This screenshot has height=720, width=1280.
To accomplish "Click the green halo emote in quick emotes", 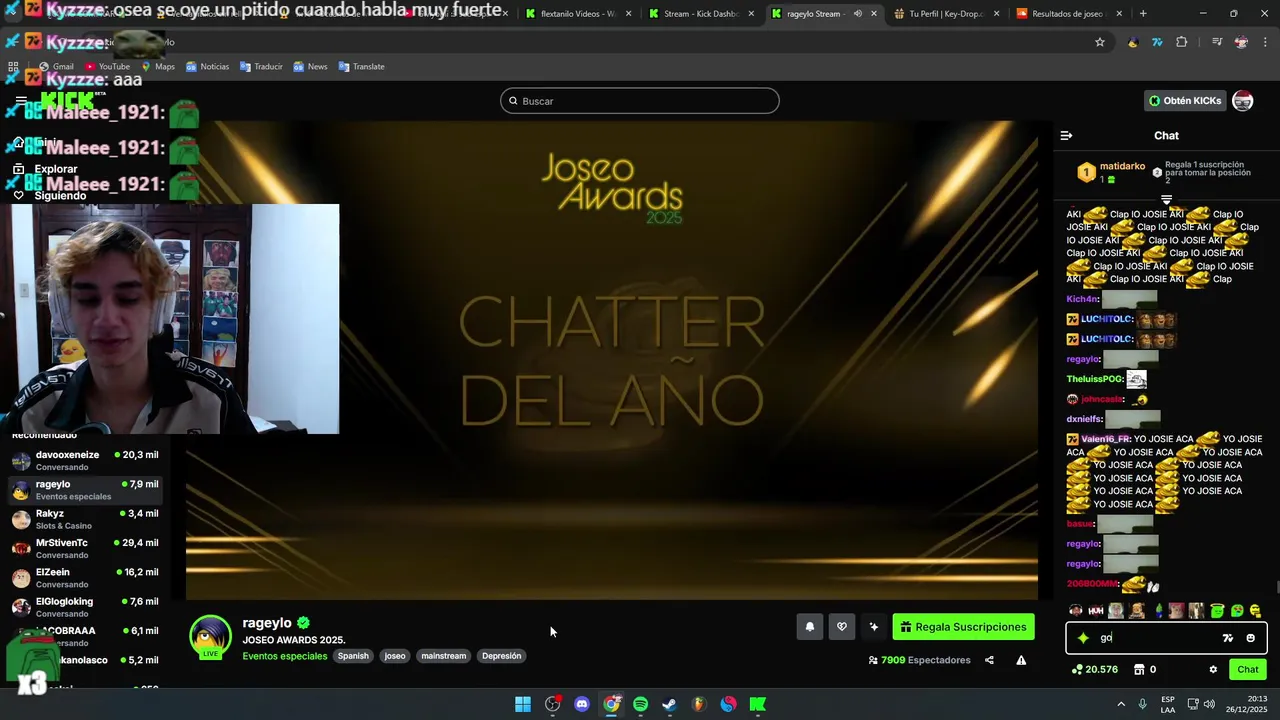I will pyautogui.click(x=1217, y=611).
